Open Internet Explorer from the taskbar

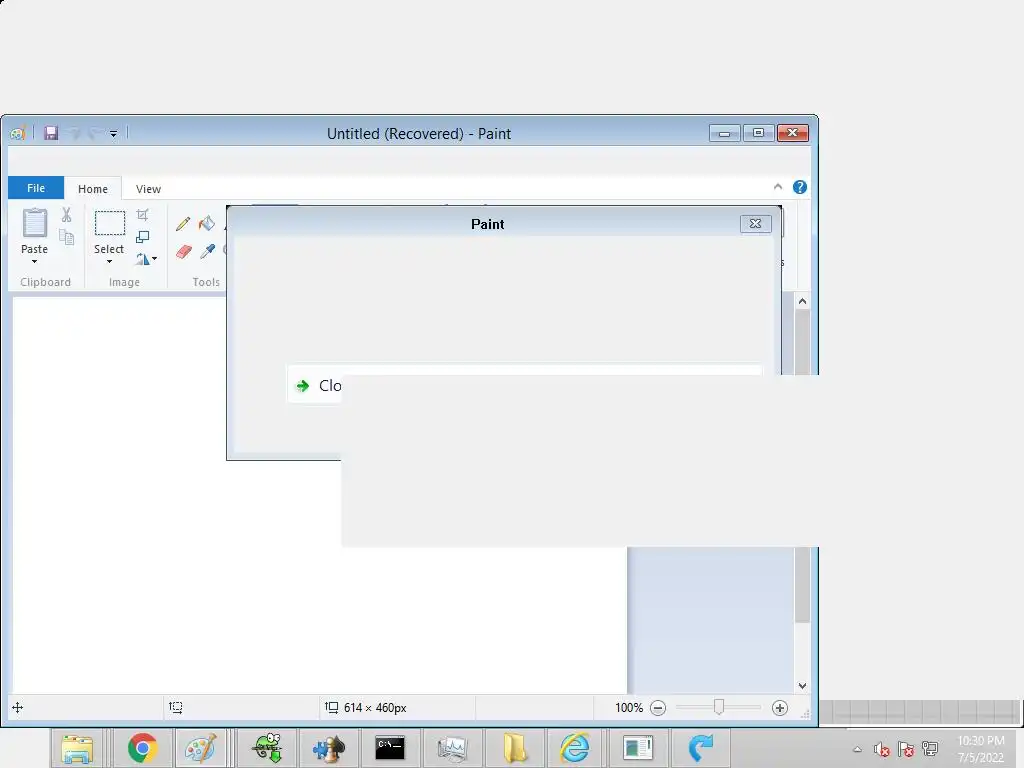pos(575,748)
